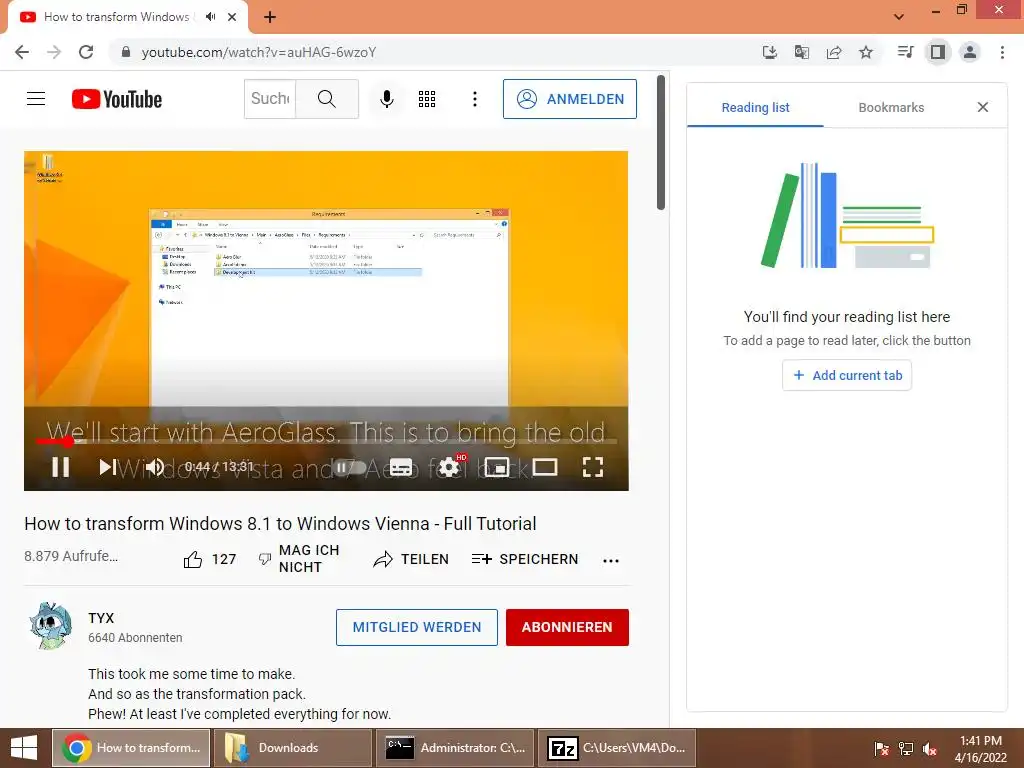
Task: Open the player settings gear
Action: coord(449,467)
